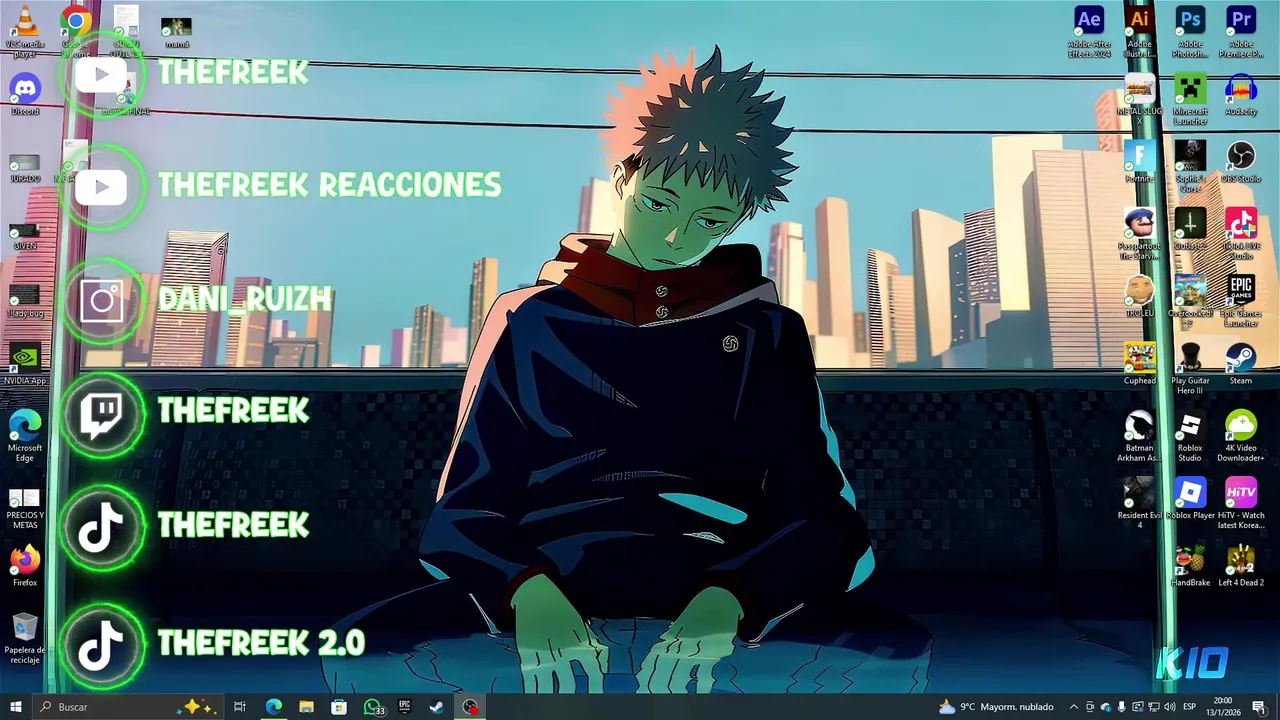The width and height of the screenshot is (1280, 720).
Task: Switch to Steam in the taskbar
Action: (437, 707)
